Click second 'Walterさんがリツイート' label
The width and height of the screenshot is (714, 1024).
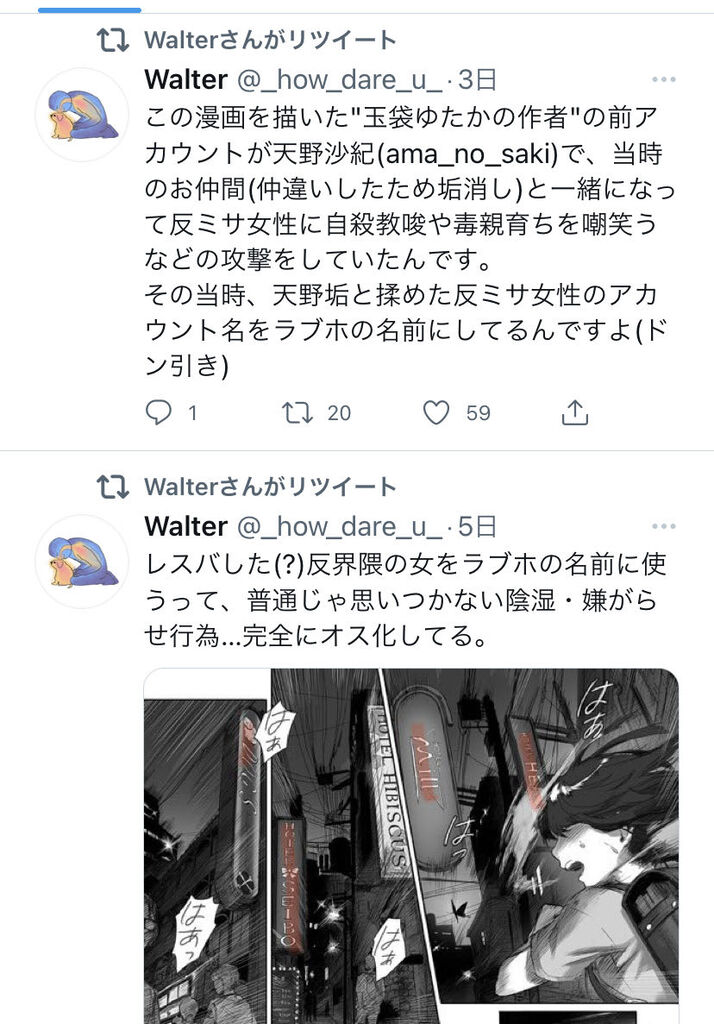pos(270,487)
